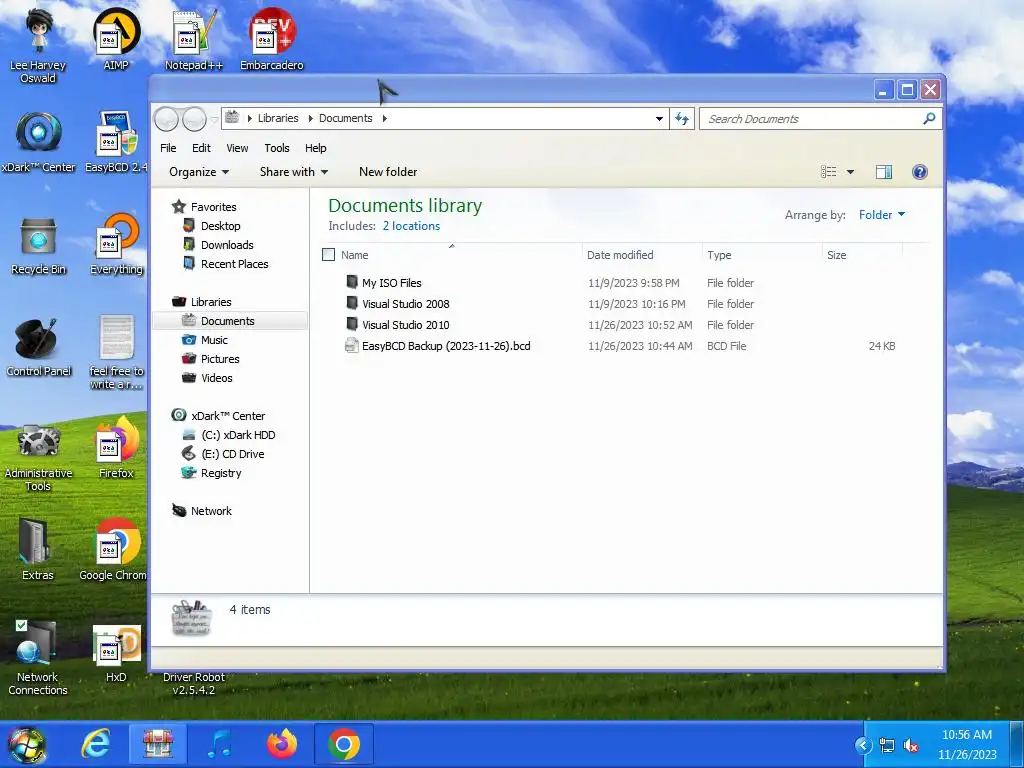Open the Network Connections desktop icon
The image size is (1024, 768).
38,658
